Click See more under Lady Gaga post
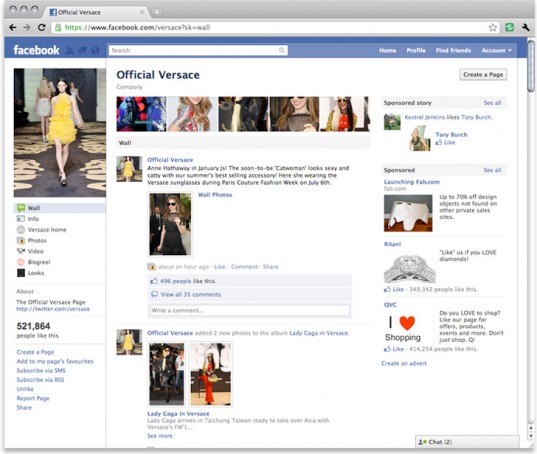This screenshot has height=454, width=537. 160,436
